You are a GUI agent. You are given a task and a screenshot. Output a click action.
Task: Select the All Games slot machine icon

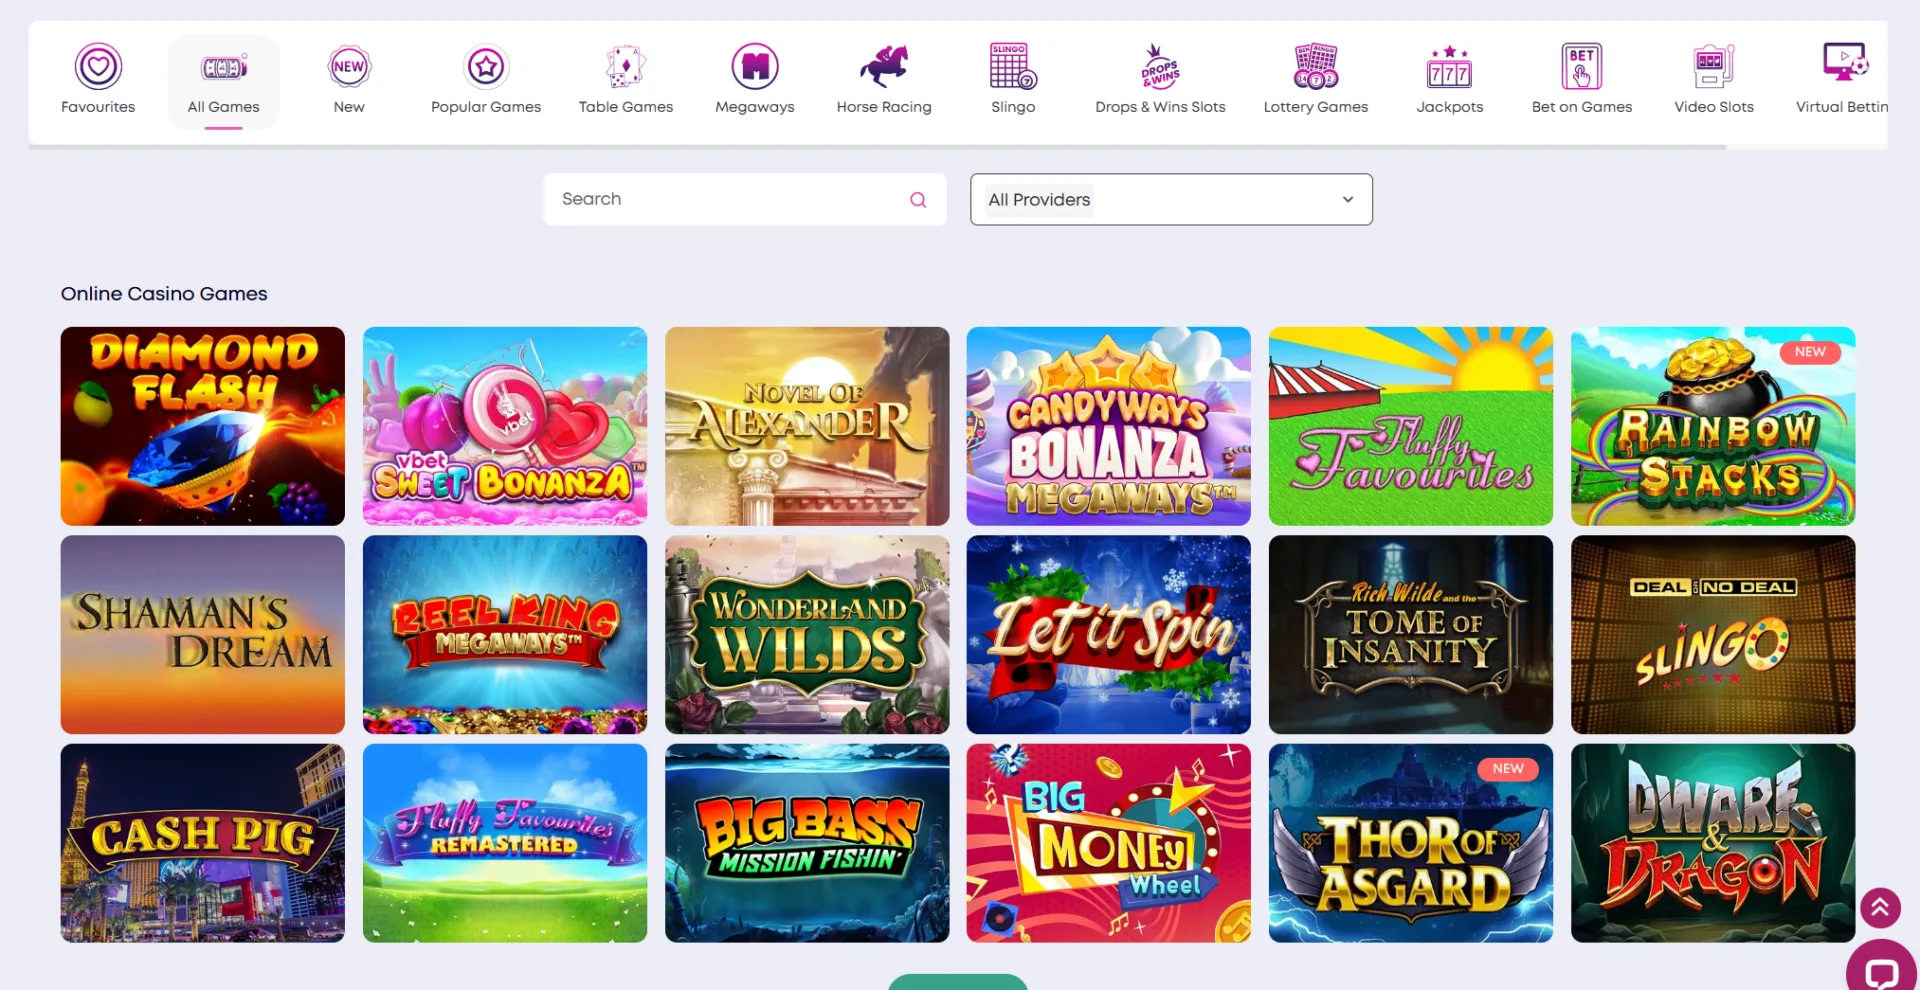[x=224, y=68]
